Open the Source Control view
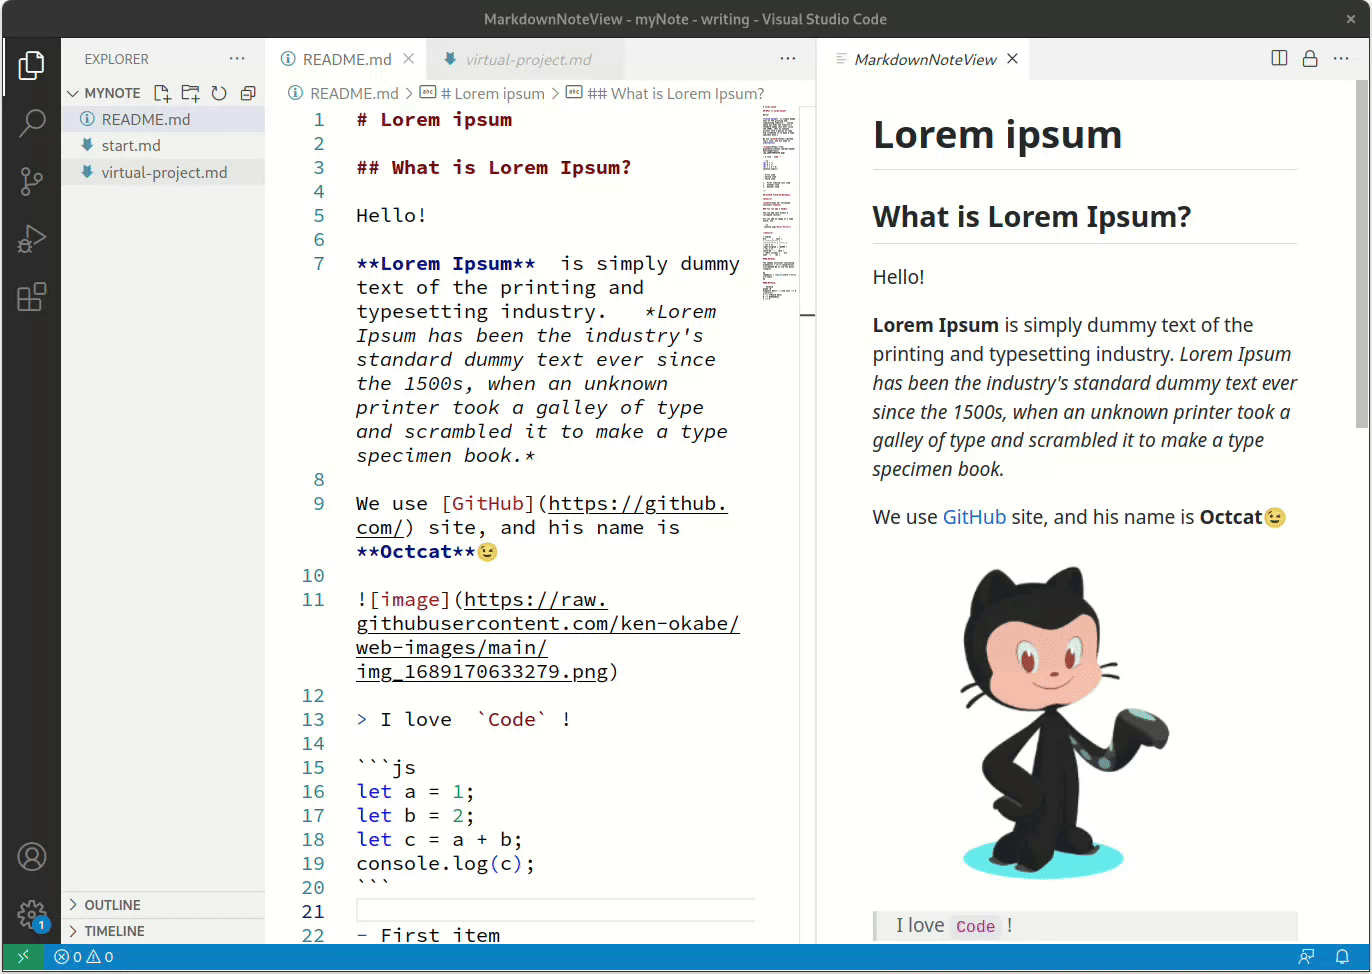 pos(31,181)
